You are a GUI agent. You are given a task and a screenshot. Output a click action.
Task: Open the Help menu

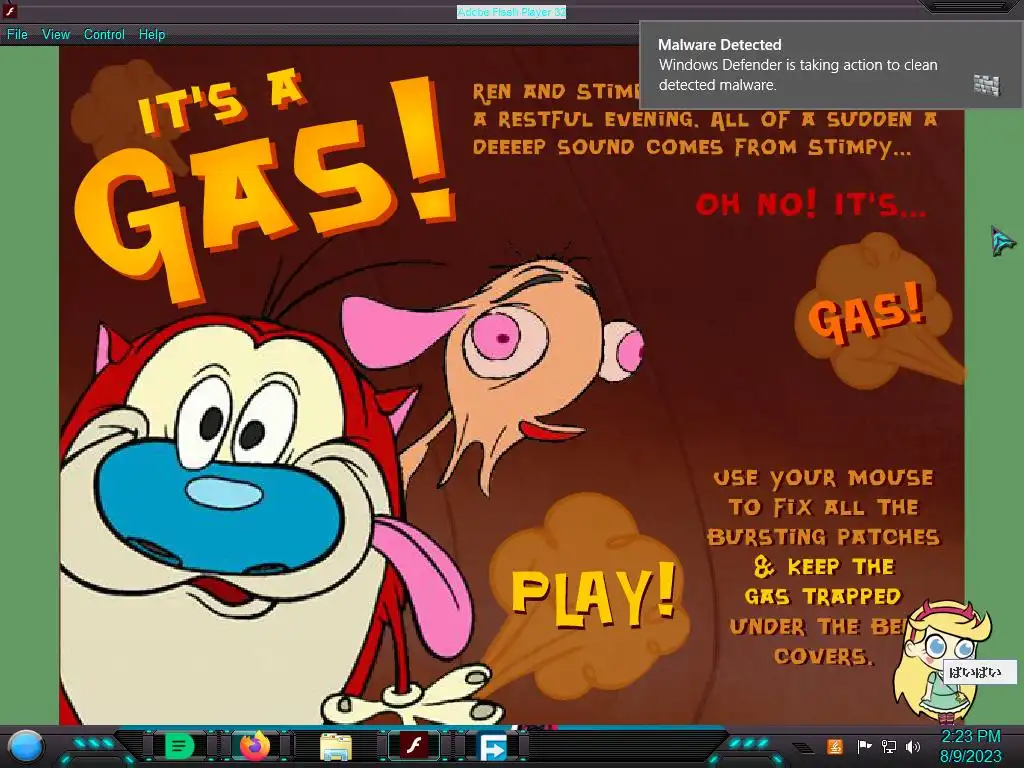pos(152,35)
